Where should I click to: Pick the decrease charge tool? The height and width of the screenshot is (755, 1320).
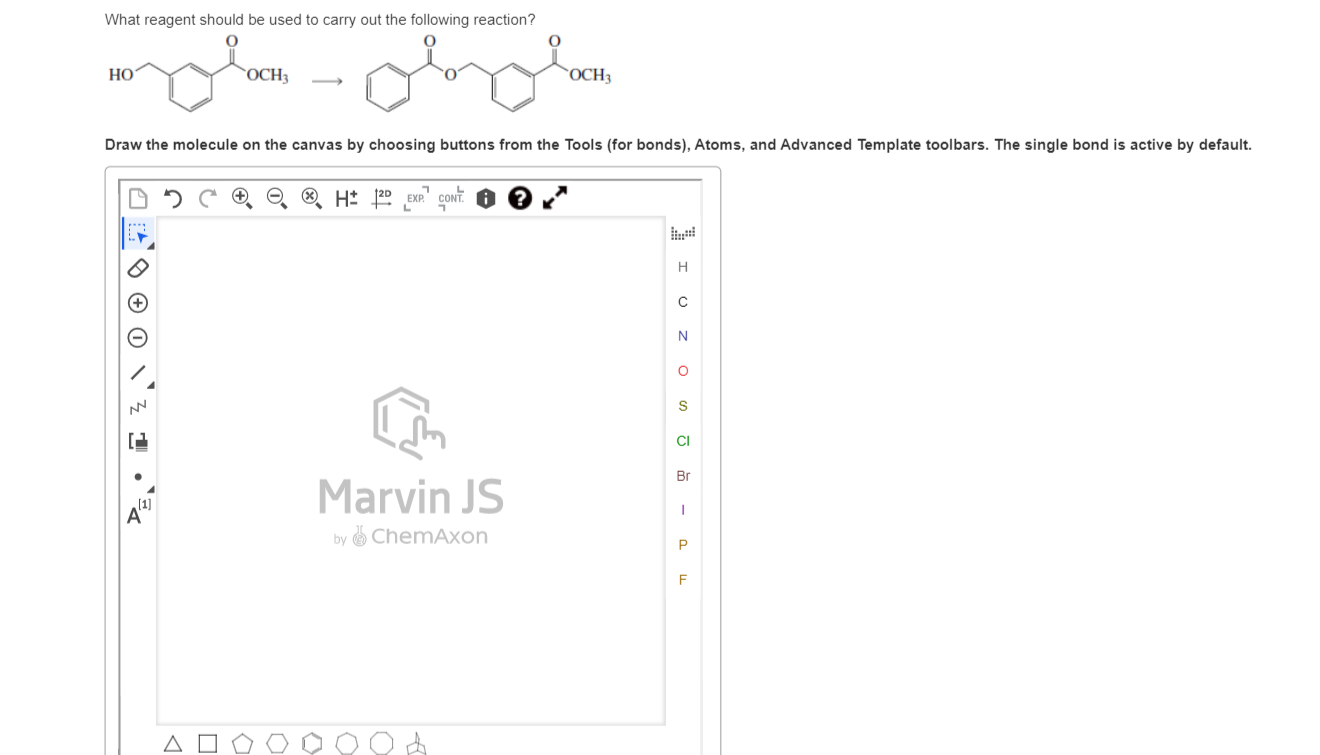pyautogui.click(x=138, y=337)
